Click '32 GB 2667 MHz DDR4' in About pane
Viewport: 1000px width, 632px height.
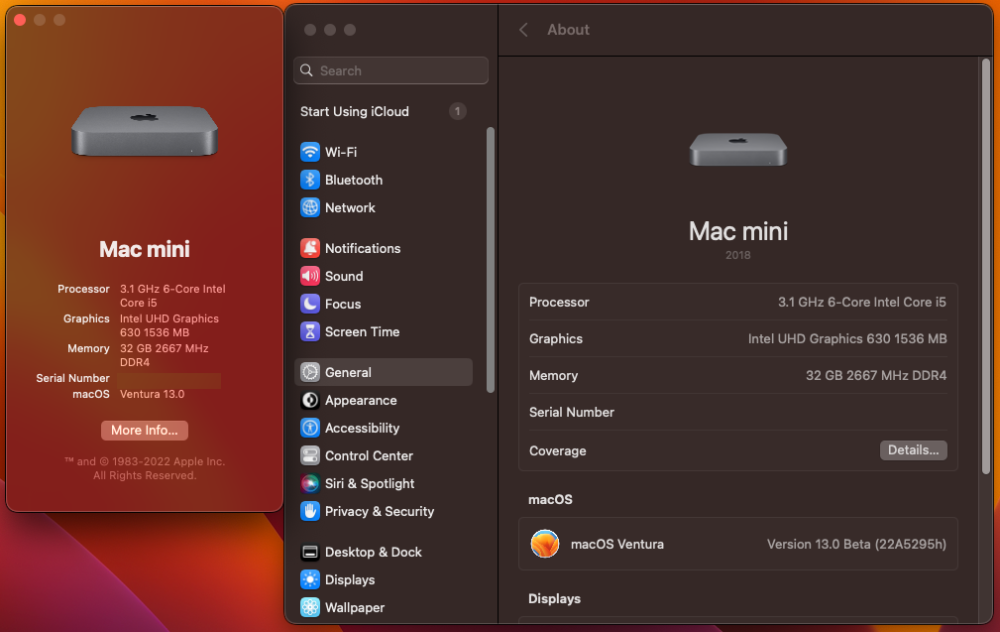(x=876, y=376)
